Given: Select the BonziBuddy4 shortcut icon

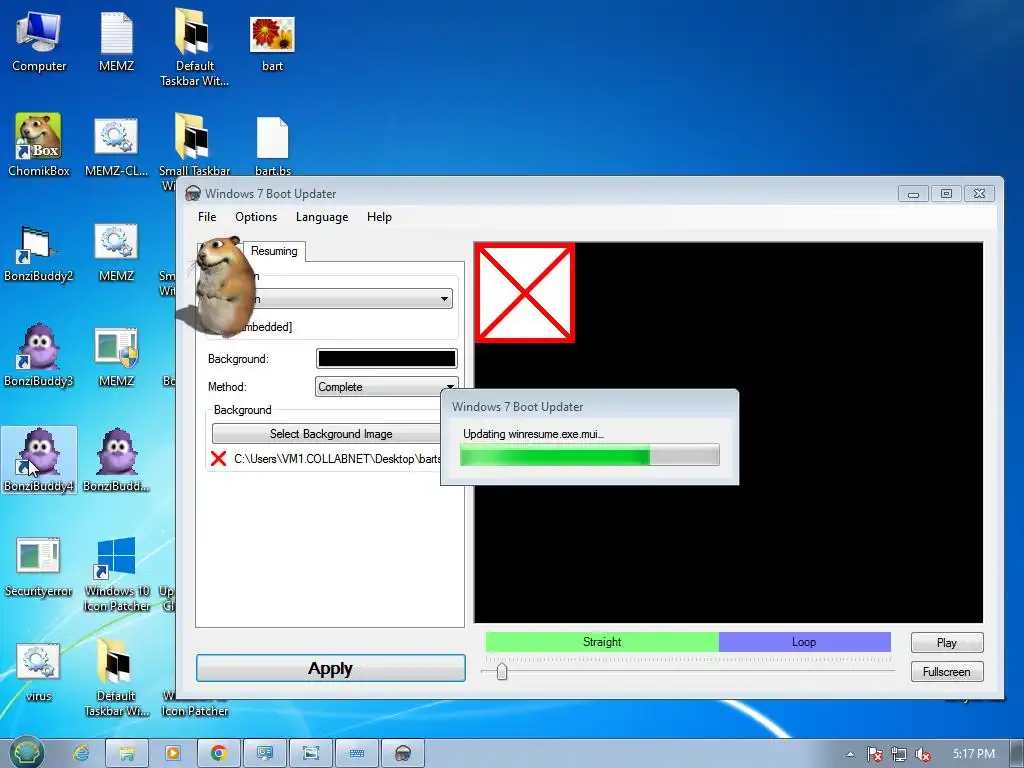Looking at the screenshot, I should coord(39,460).
